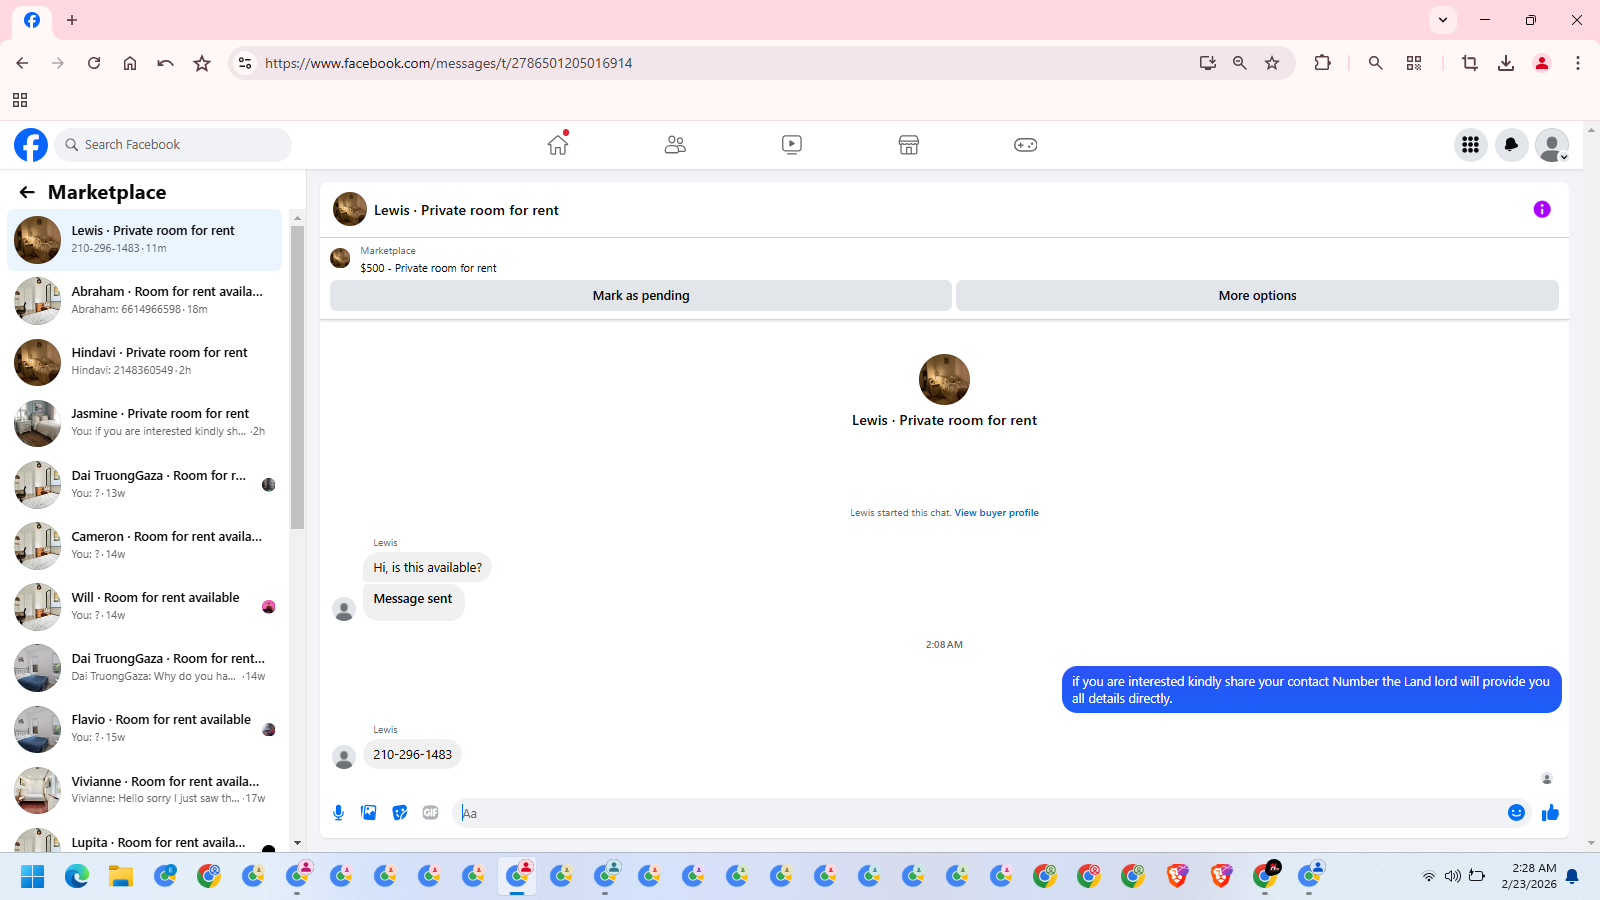The width and height of the screenshot is (1600, 900).
Task: Click the "Message sent" bubble
Action: pyautogui.click(x=413, y=601)
